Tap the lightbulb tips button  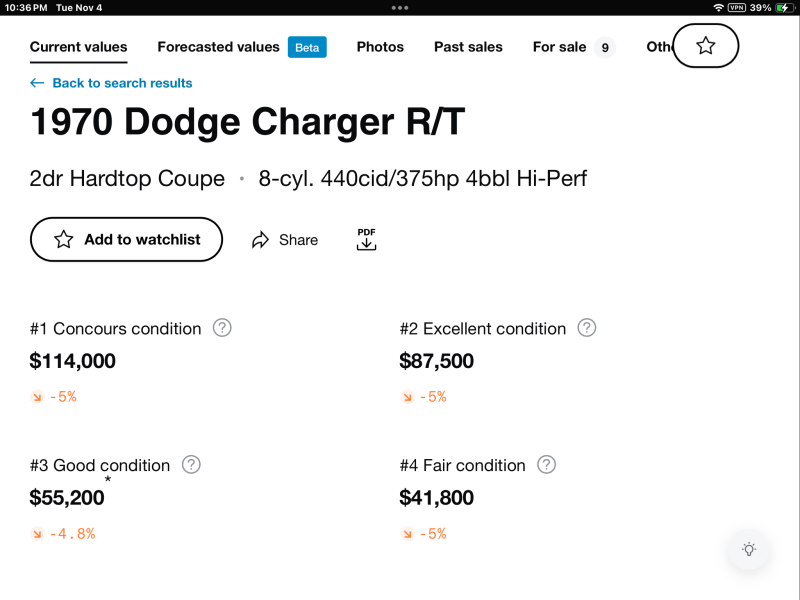pyautogui.click(x=748, y=549)
